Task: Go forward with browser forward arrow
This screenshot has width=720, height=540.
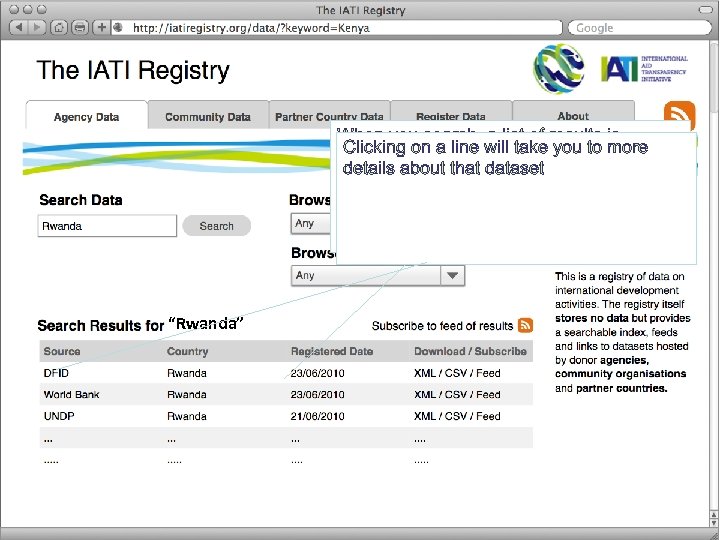Action: point(36,28)
